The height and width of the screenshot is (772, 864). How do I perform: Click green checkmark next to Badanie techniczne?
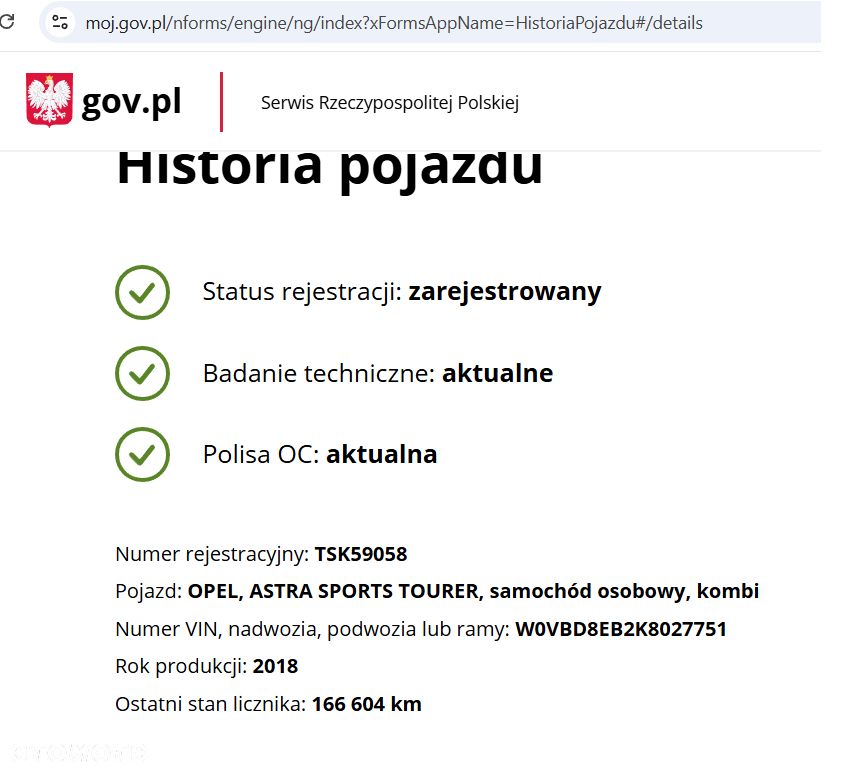142,374
